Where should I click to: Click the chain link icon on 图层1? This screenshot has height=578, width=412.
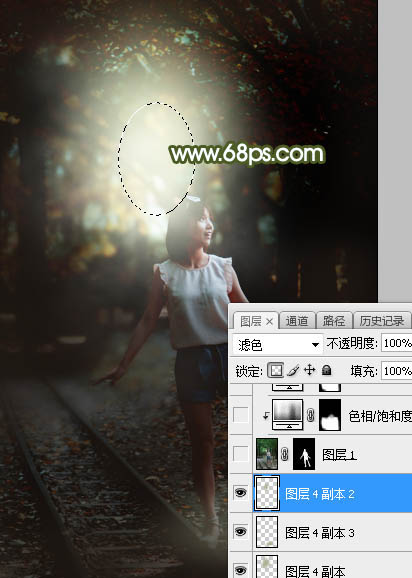284,454
